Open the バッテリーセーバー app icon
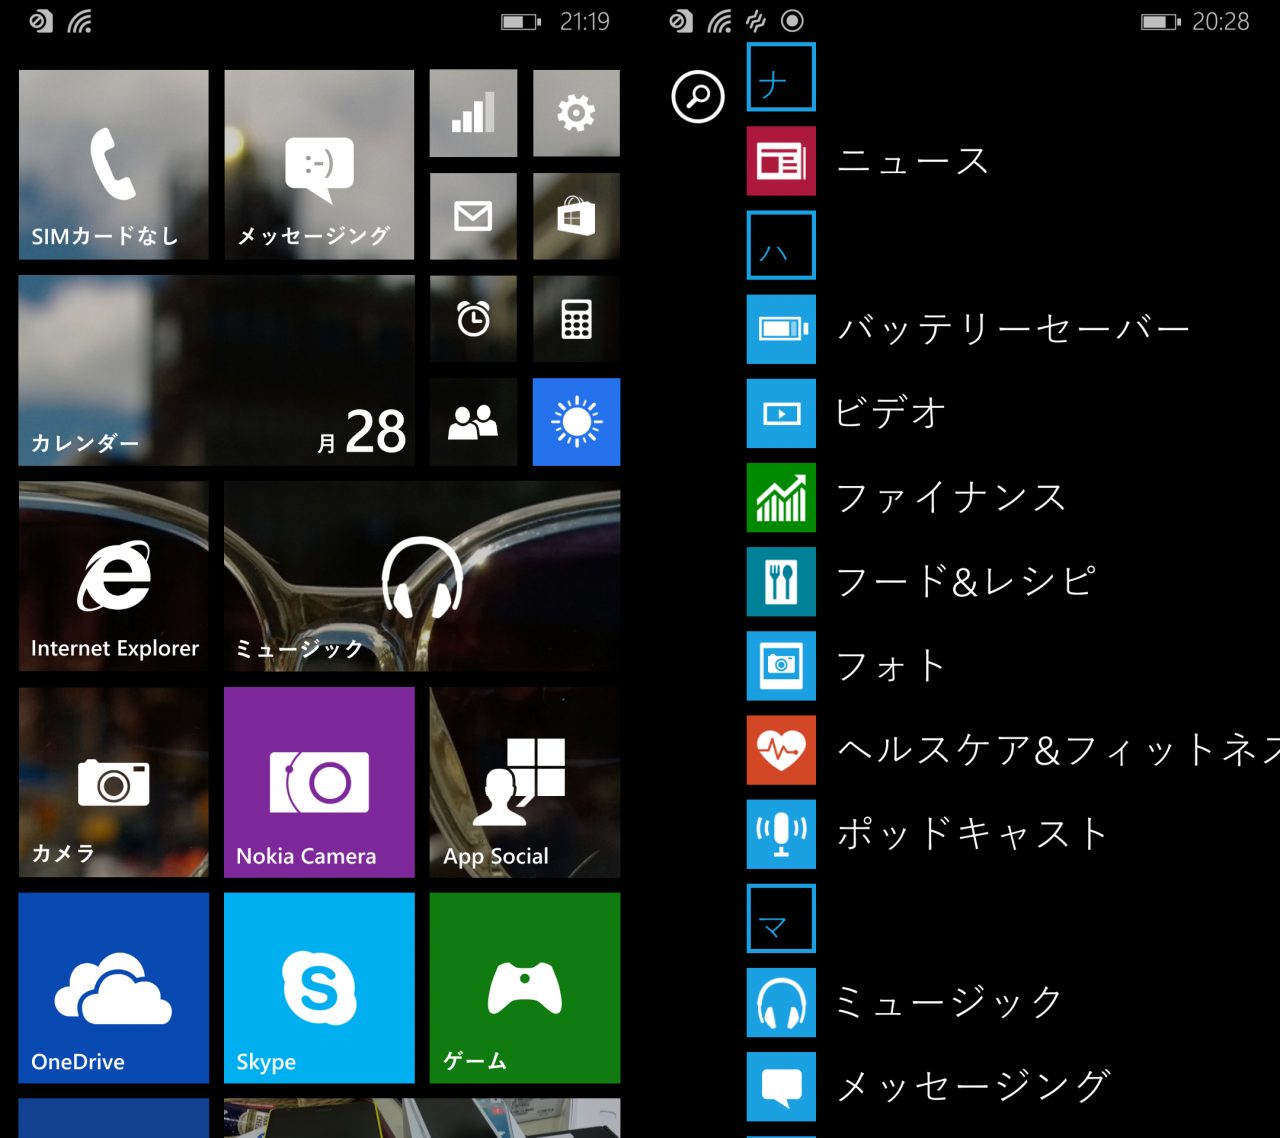The image size is (1280, 1138). (781, 329)
